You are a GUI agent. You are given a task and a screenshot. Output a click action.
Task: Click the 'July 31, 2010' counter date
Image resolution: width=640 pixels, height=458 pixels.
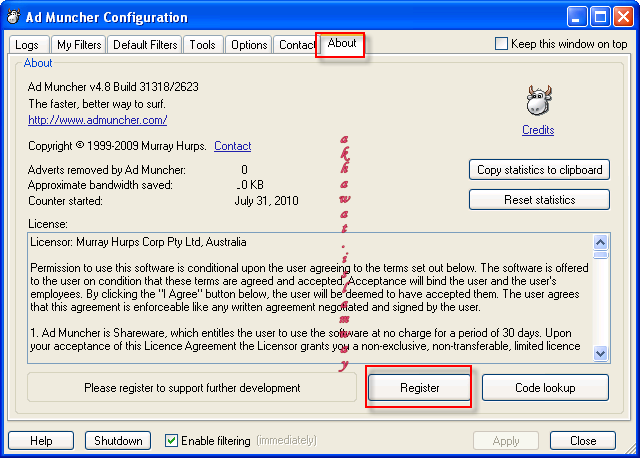tap(266, 201)
